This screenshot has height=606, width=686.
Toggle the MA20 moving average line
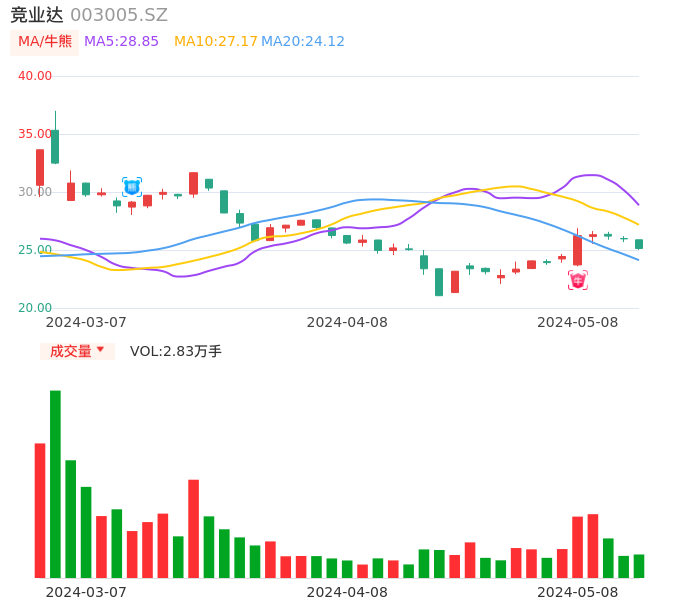303,42
